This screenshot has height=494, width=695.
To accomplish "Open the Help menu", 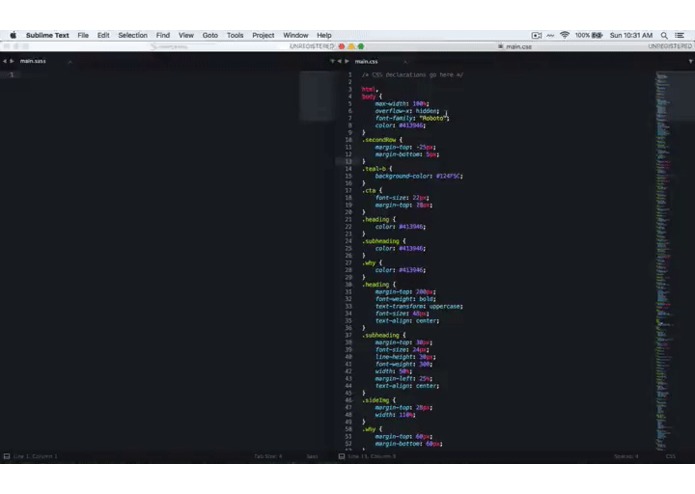I will coord(324,35).
